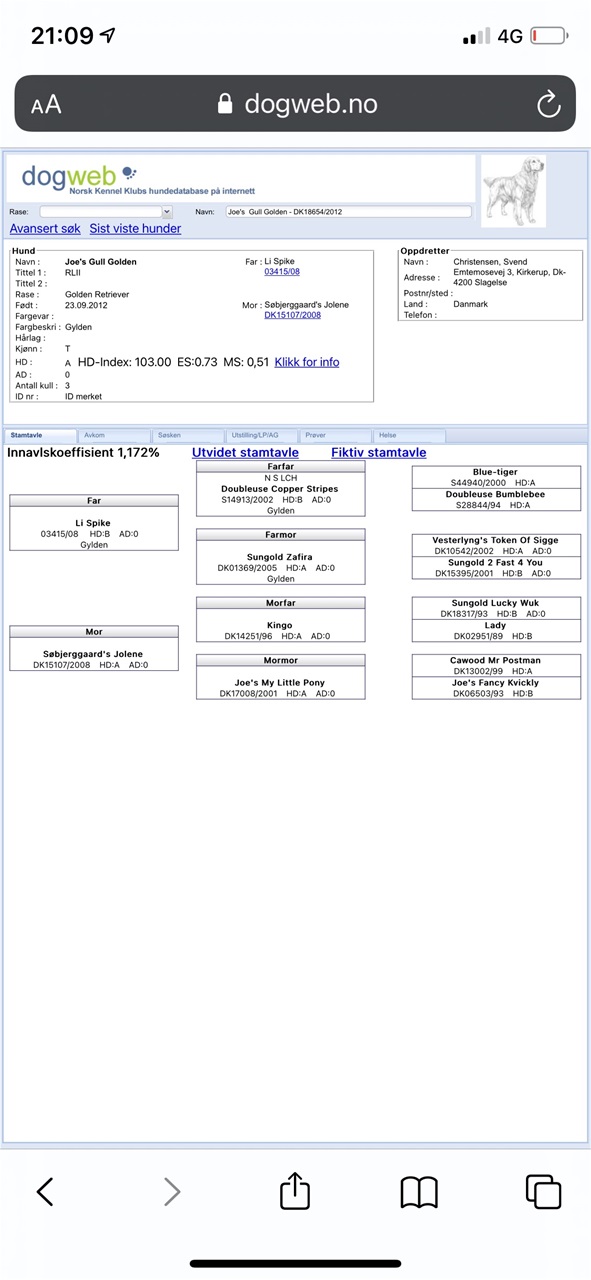Screen dimensions: 591x1280
Task: Open the Fiktiv stamtavle link
Action: click(379, 453)
